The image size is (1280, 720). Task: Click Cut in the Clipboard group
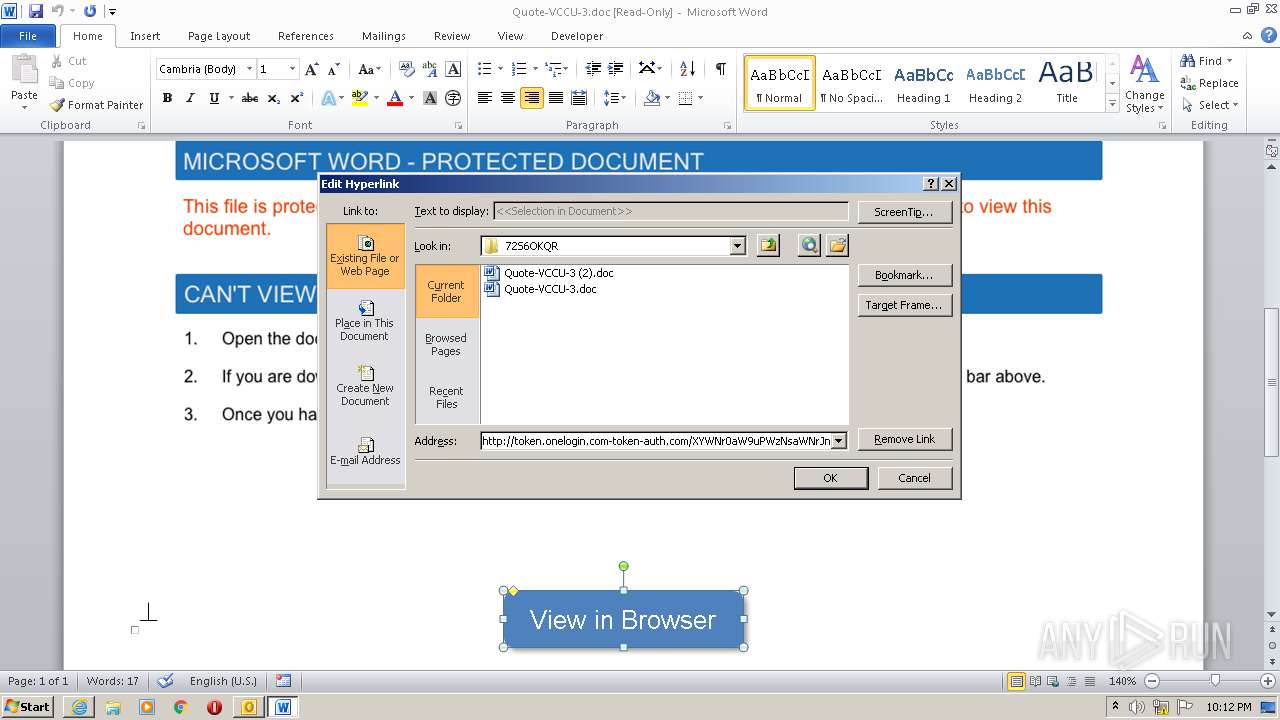click(x=68, y=61)
